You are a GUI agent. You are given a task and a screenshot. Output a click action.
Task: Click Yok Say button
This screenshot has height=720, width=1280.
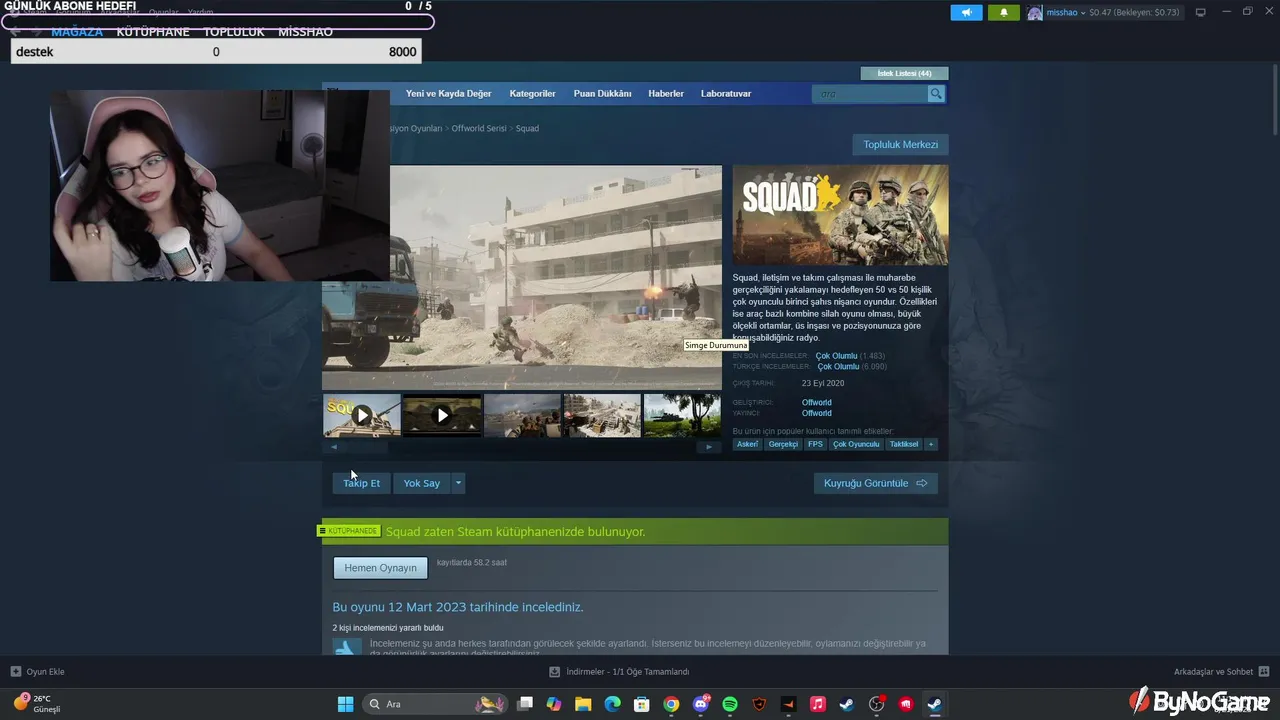[421, 483]
